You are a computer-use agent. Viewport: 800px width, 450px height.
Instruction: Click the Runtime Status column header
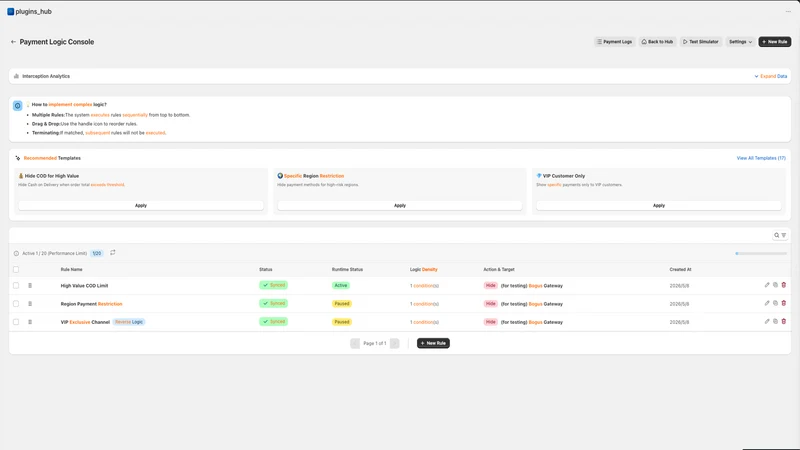click(347, 269)
